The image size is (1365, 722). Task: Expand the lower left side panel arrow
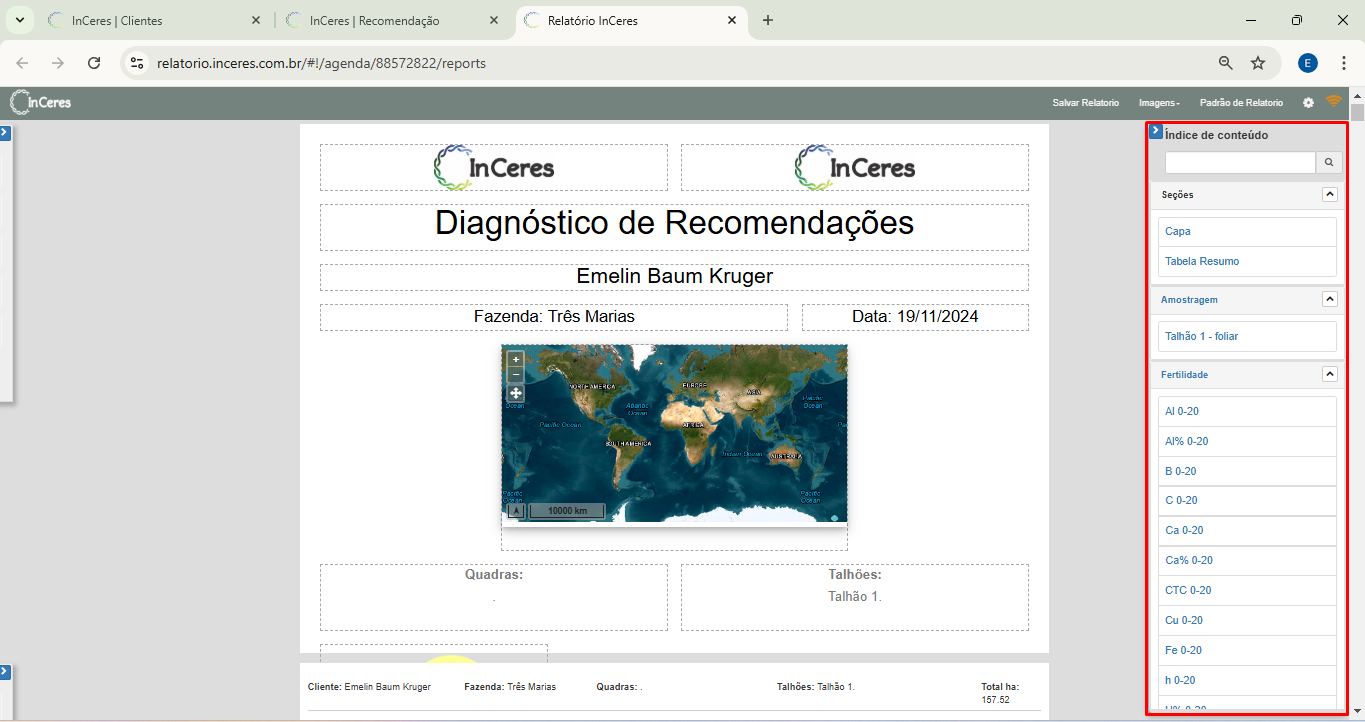click(4, 671)
